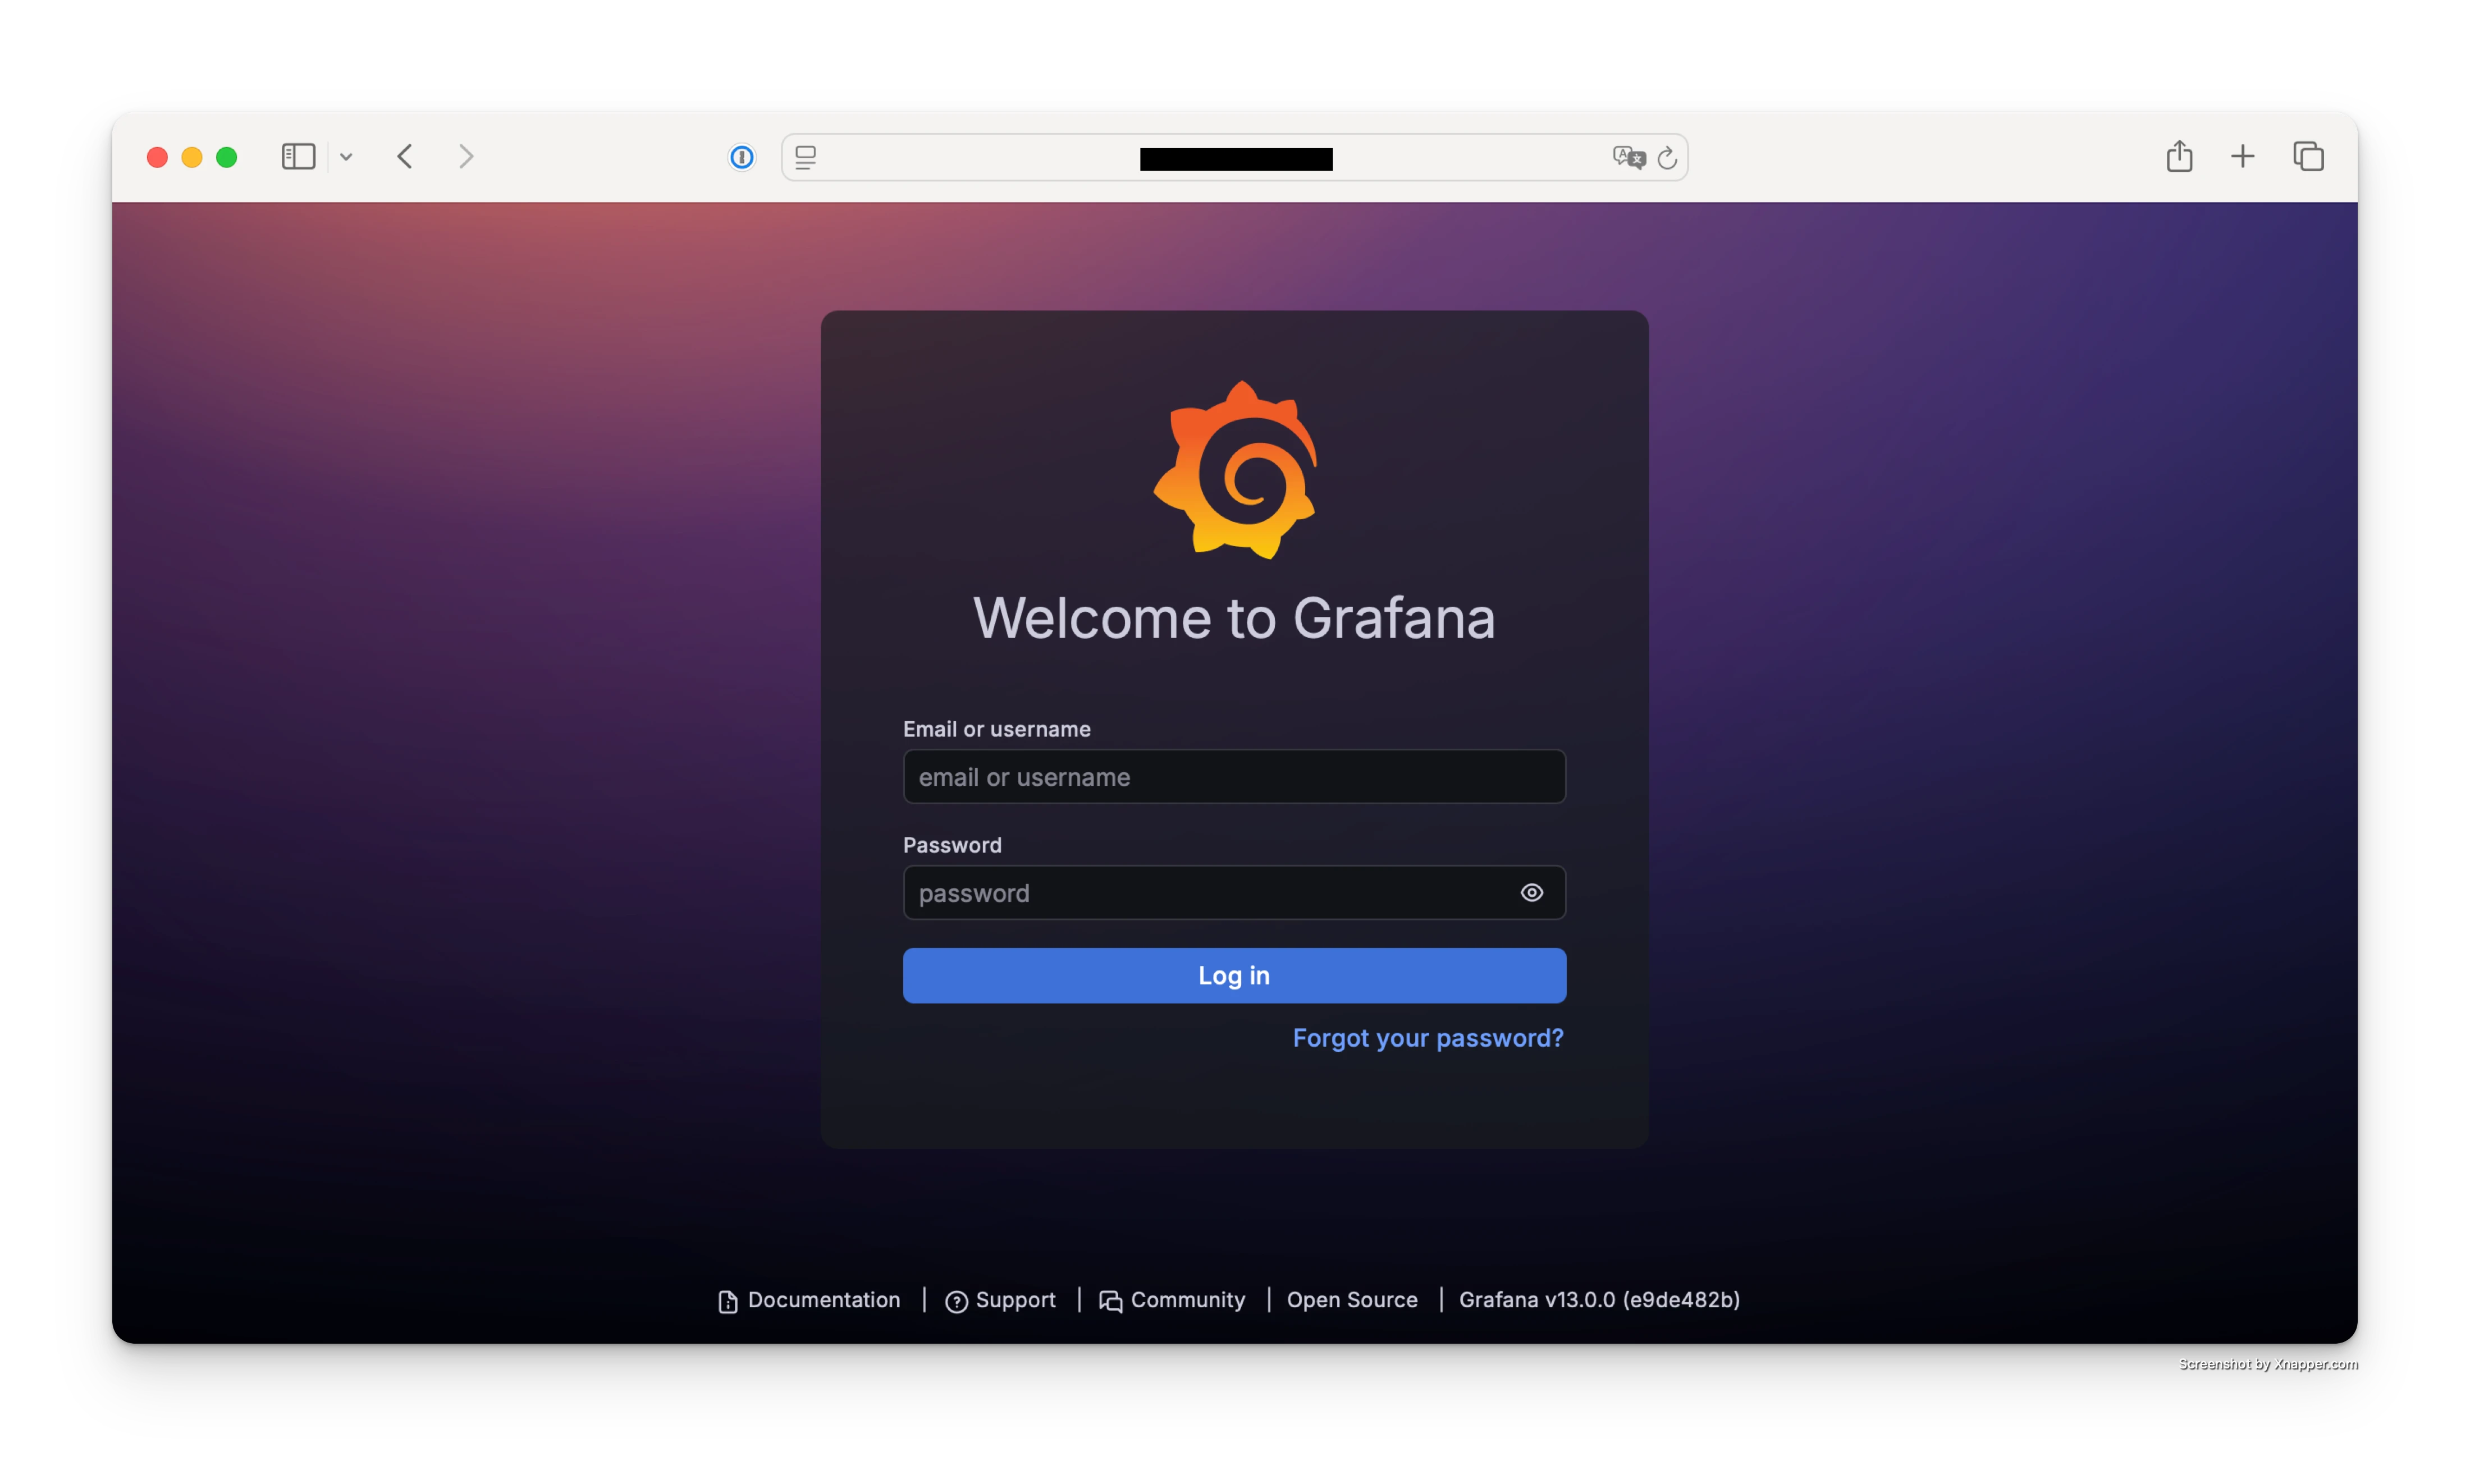This screenshot has height=1484, width=2470.
Task: Click the Support question mark icon
Action: coord(956,1301)
